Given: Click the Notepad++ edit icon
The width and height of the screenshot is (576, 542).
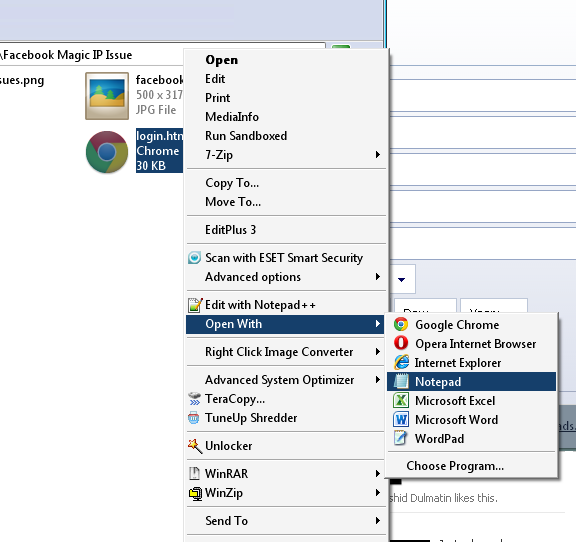Looking at the screenshot, I should 195,305.
